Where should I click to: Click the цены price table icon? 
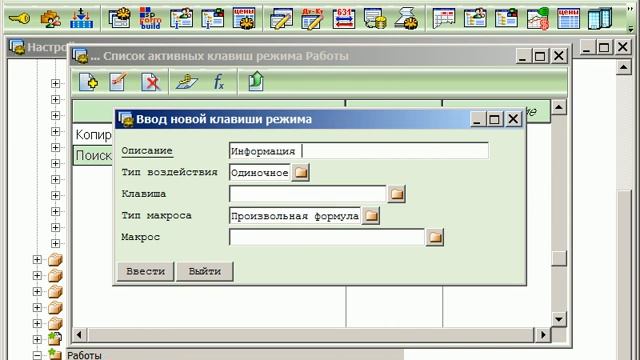point(569,18)
